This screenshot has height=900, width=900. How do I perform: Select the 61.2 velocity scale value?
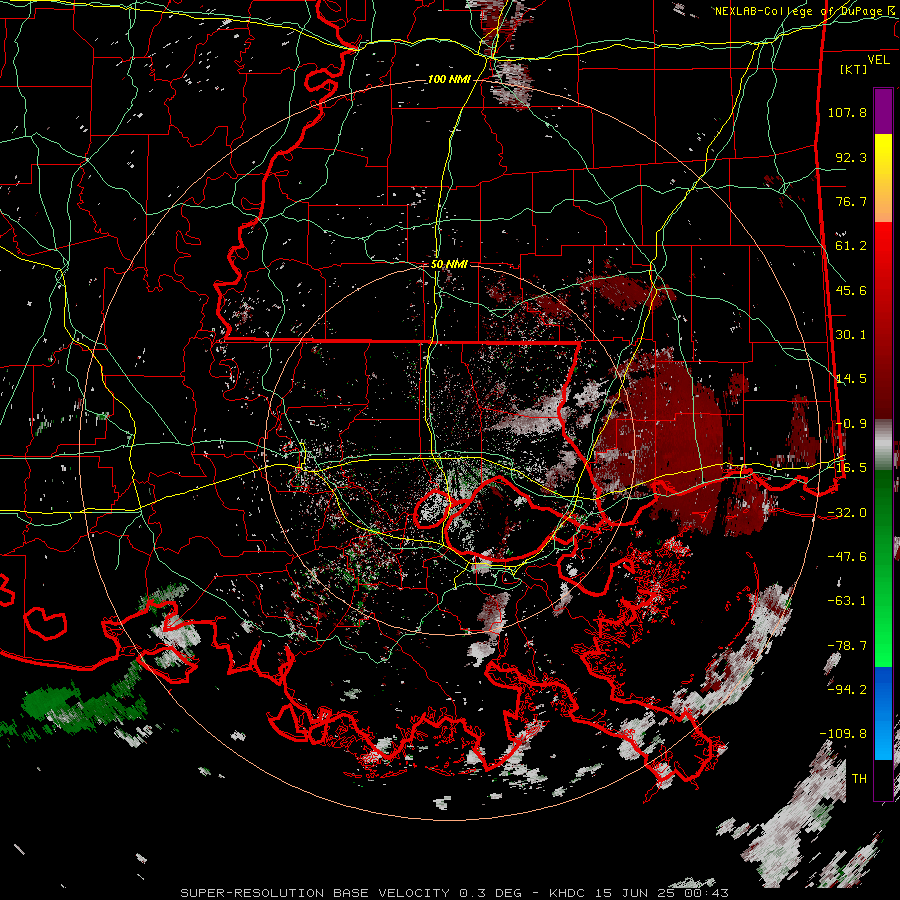click(851, 246)
